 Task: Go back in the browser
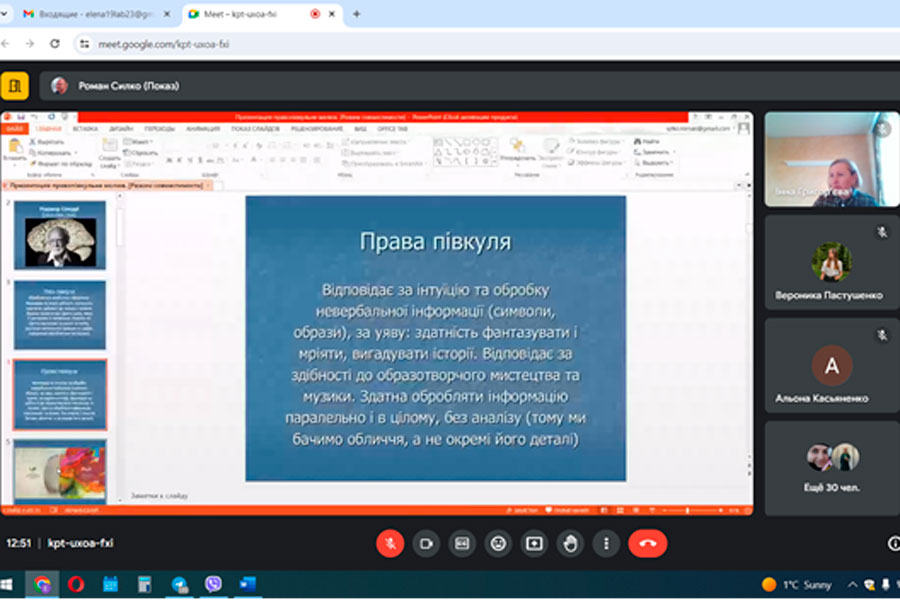click(6, 44)
